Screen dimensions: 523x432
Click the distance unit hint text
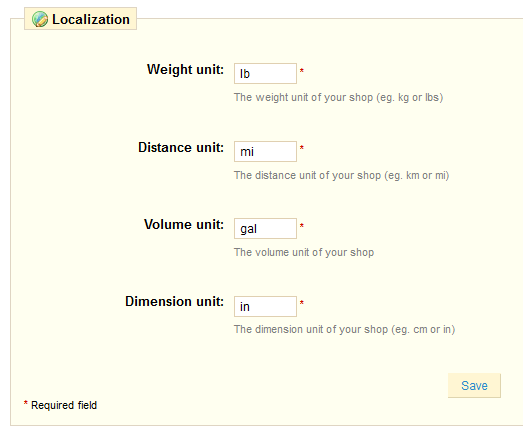click(x=342, y=175)
